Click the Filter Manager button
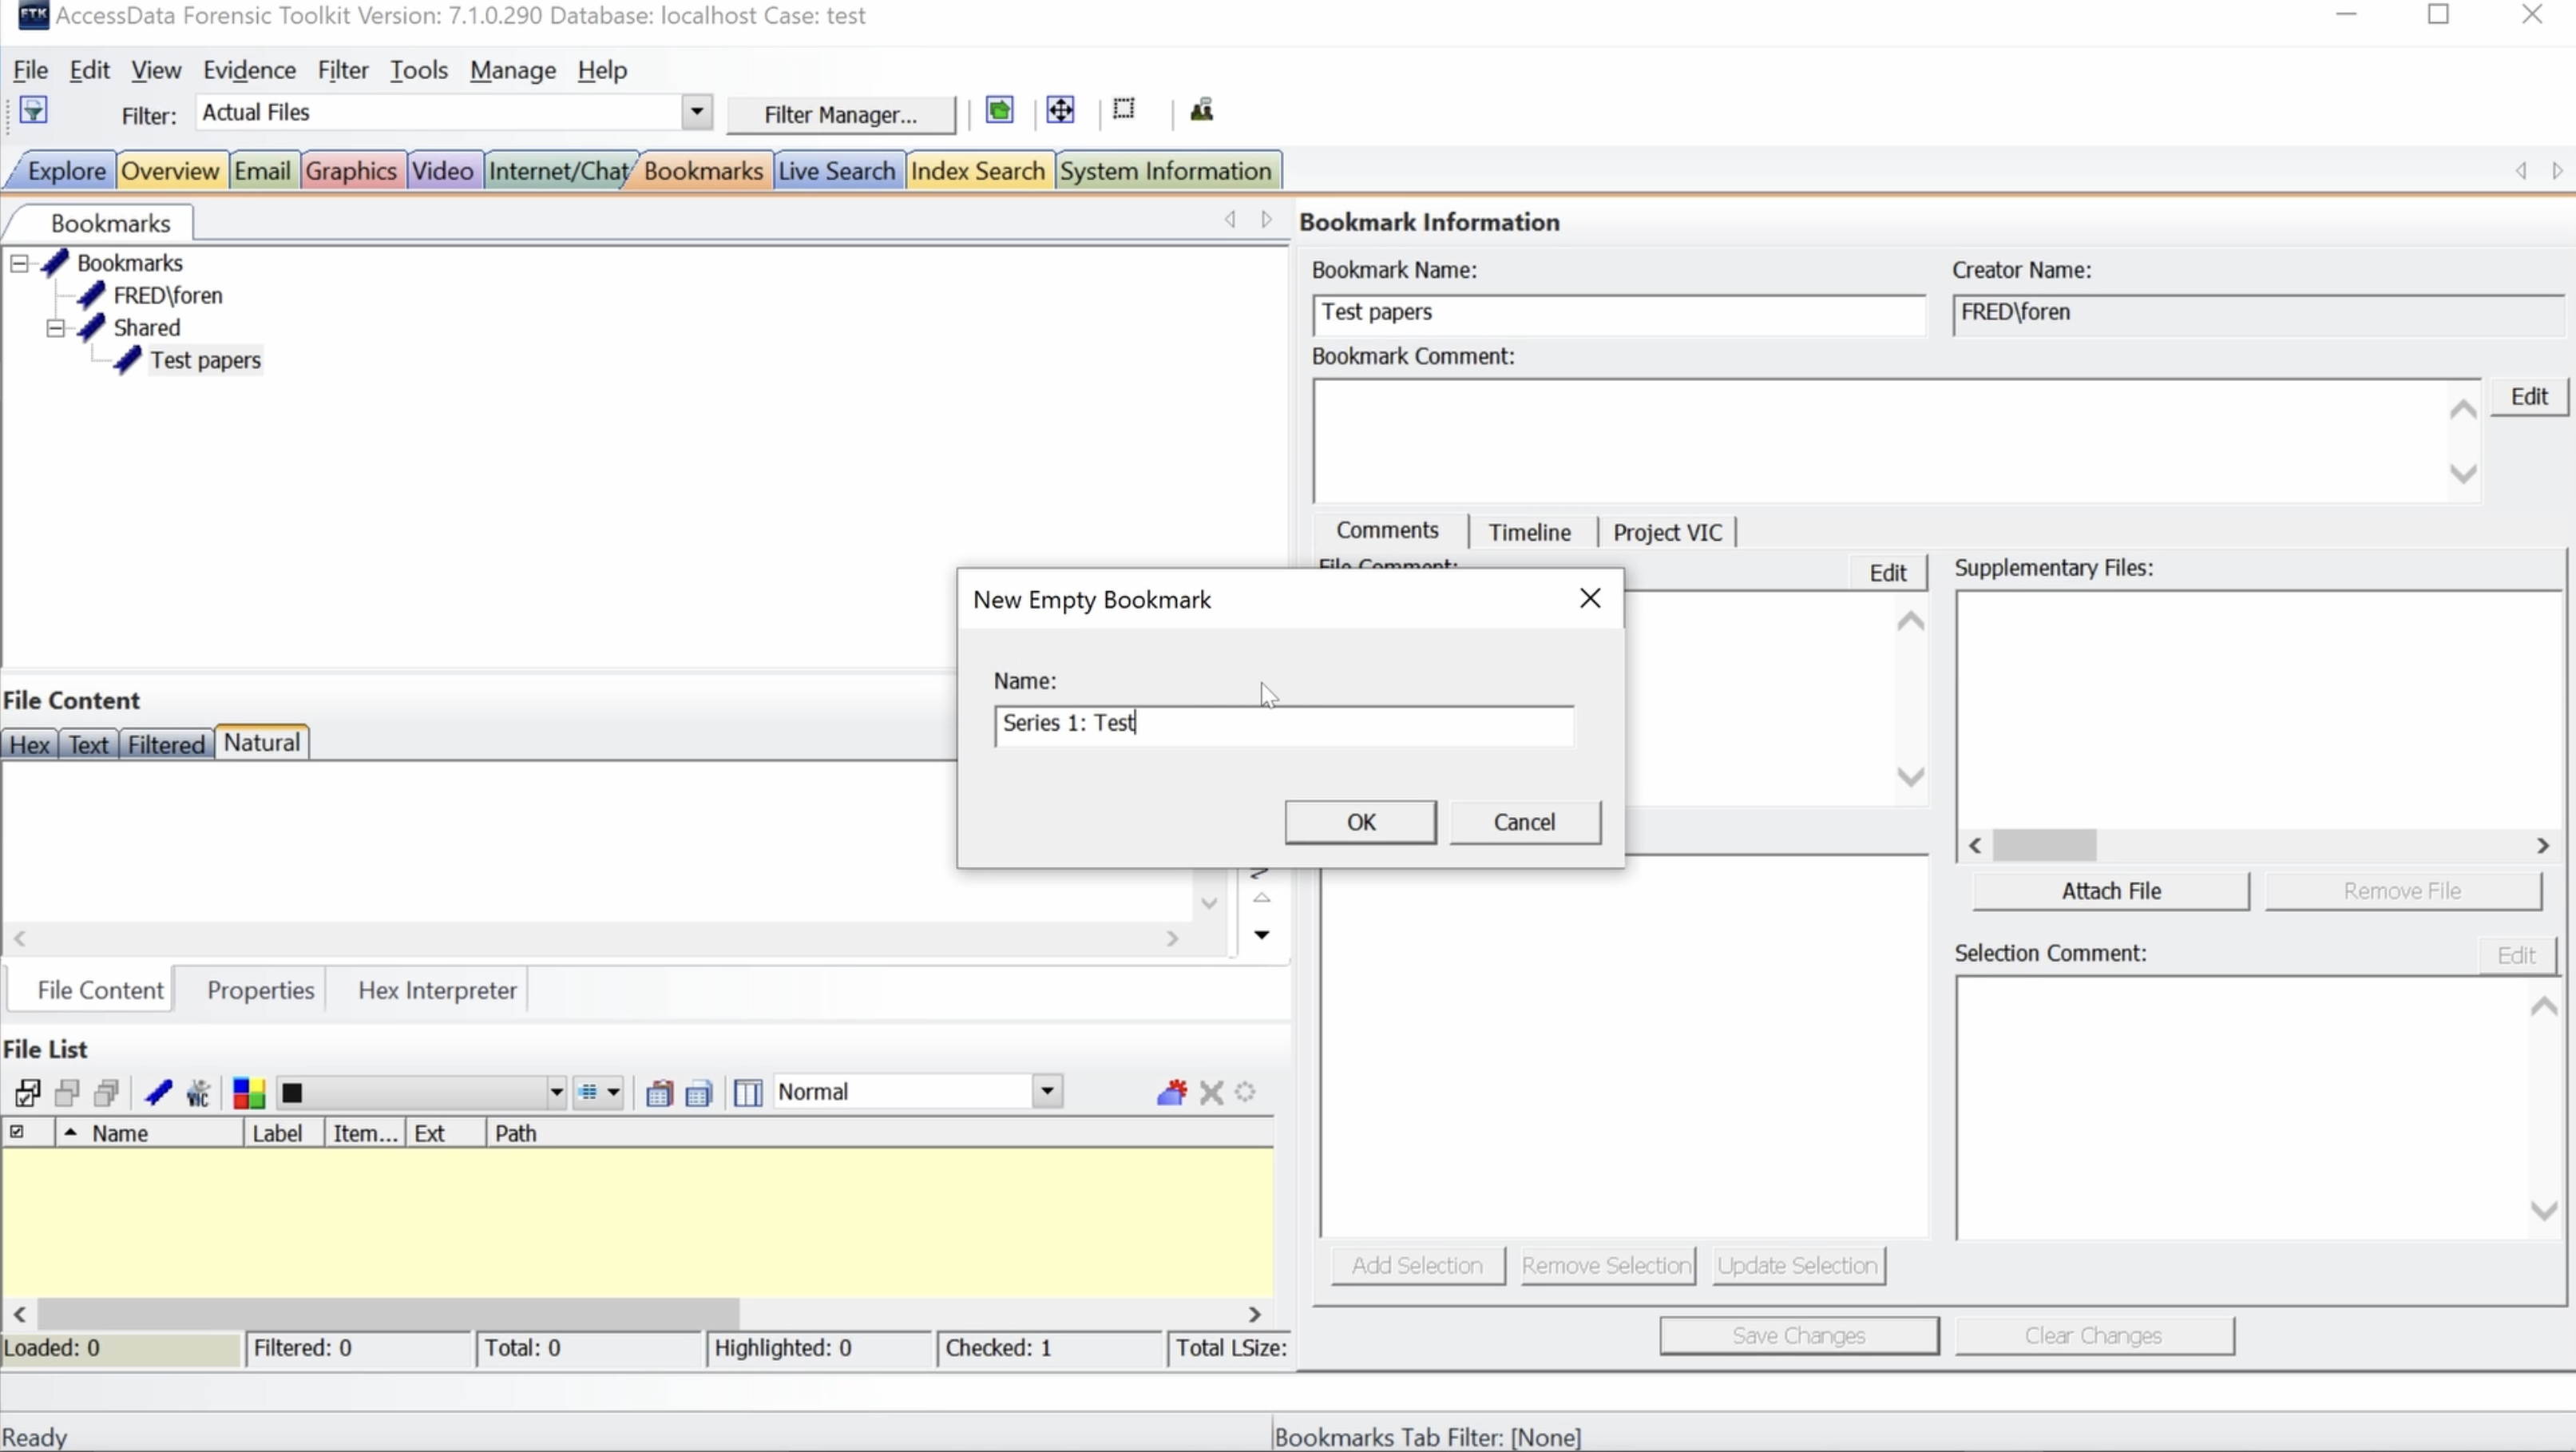This screenshot has width=2576, height=1452. tap(840, 114)
